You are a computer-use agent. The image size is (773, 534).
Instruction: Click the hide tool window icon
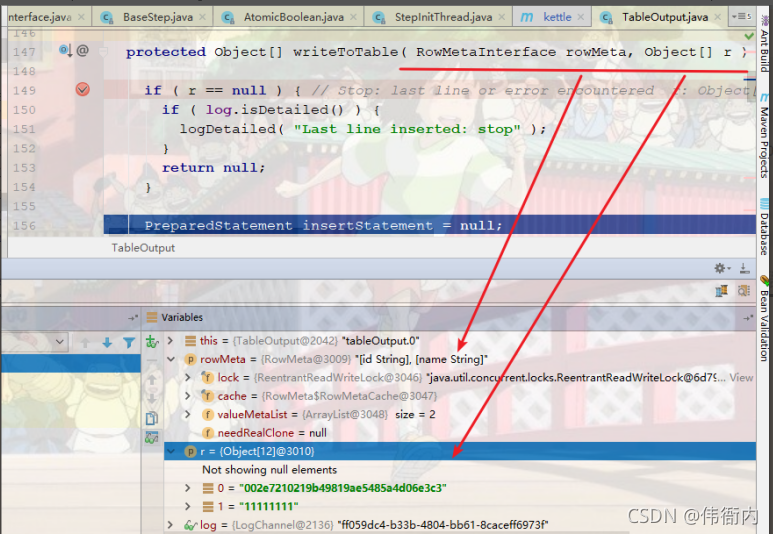click(744, 268)
